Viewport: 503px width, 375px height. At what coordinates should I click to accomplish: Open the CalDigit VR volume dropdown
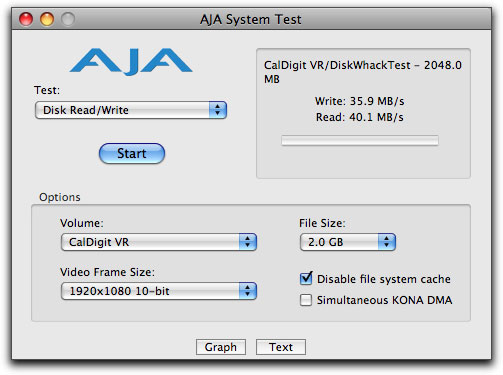tap(159, 242)
